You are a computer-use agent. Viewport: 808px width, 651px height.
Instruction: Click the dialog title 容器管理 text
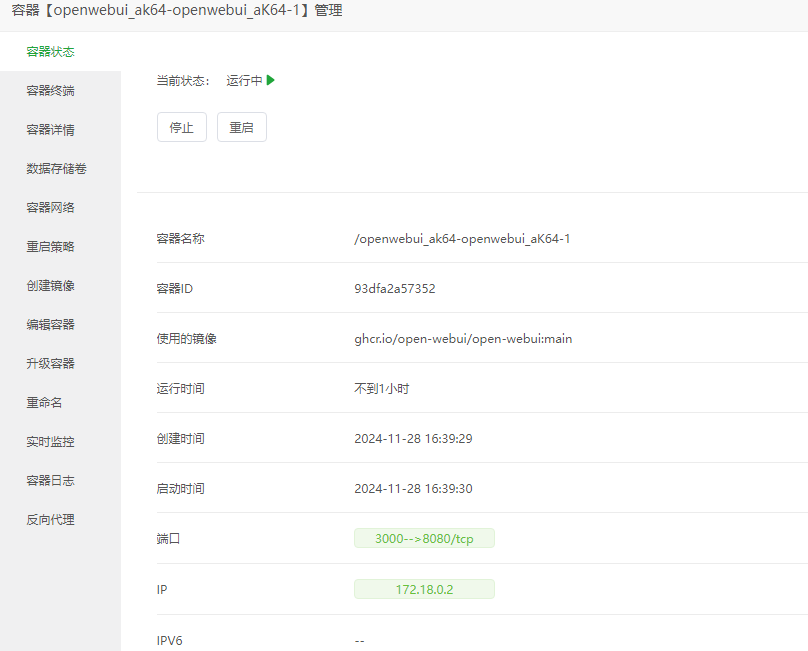pos(177,10)
